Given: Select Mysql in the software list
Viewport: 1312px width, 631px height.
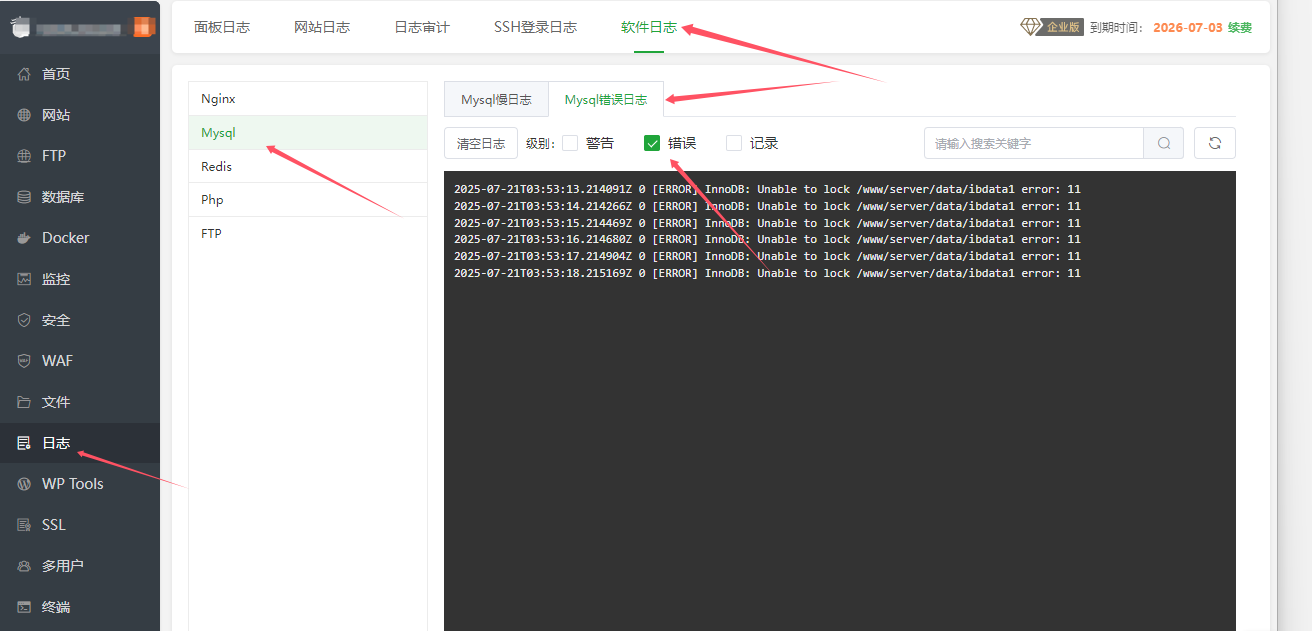Looking at the screenshot, I should click(308, 133).
